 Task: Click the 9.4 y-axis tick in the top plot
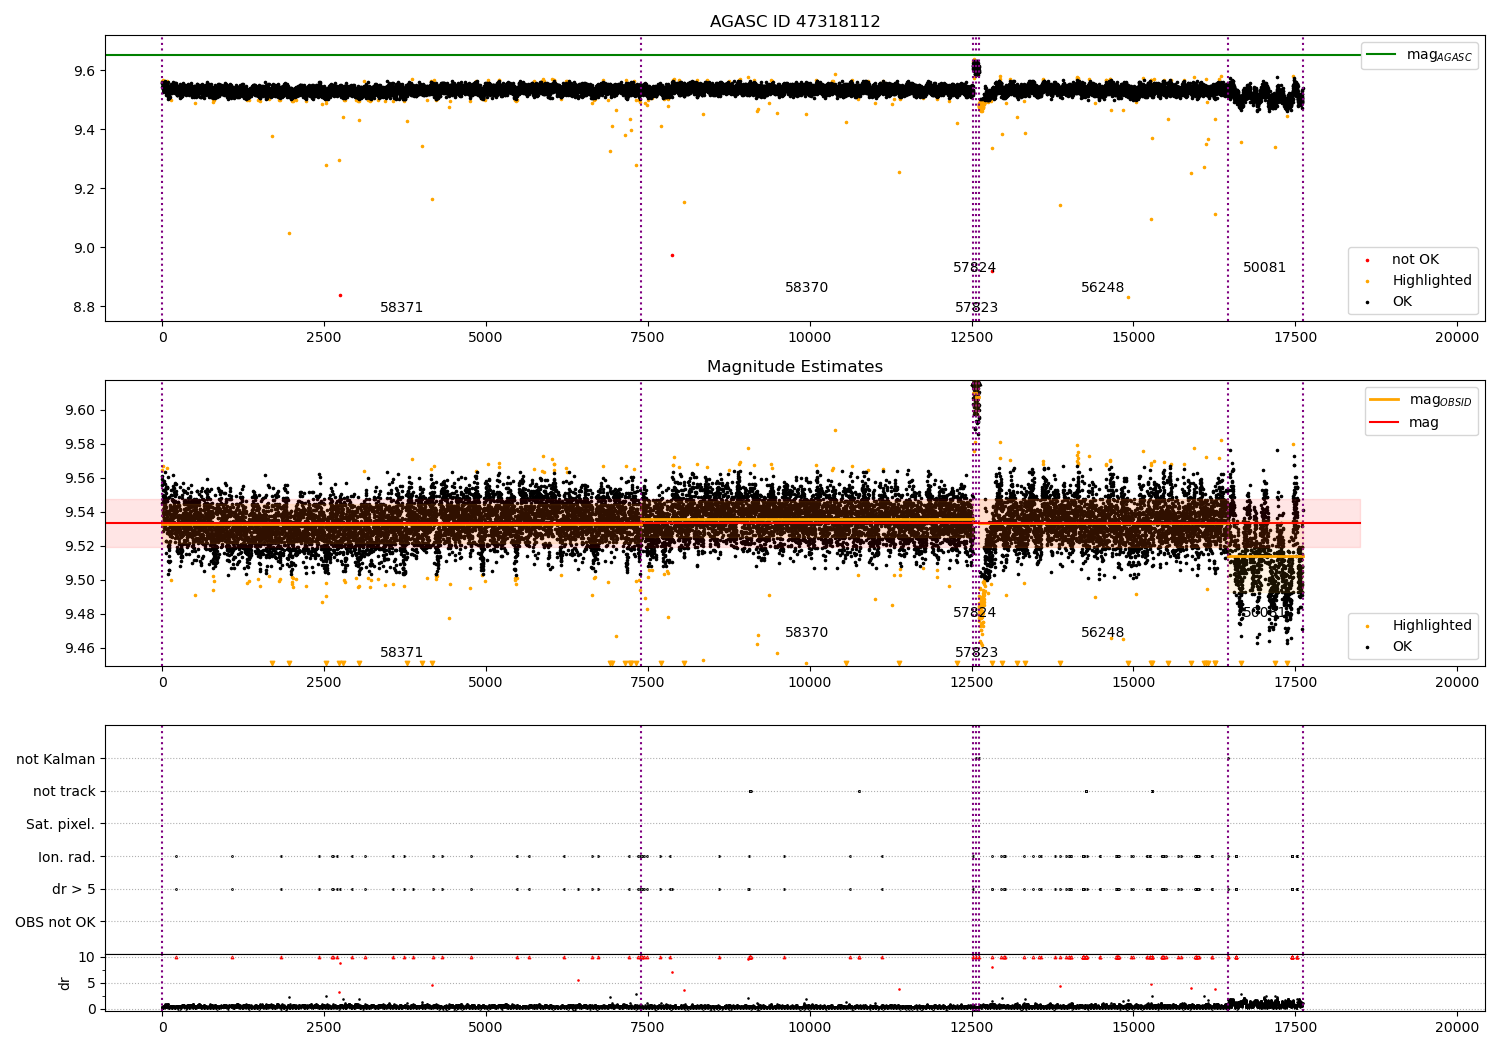click(84, 130)
